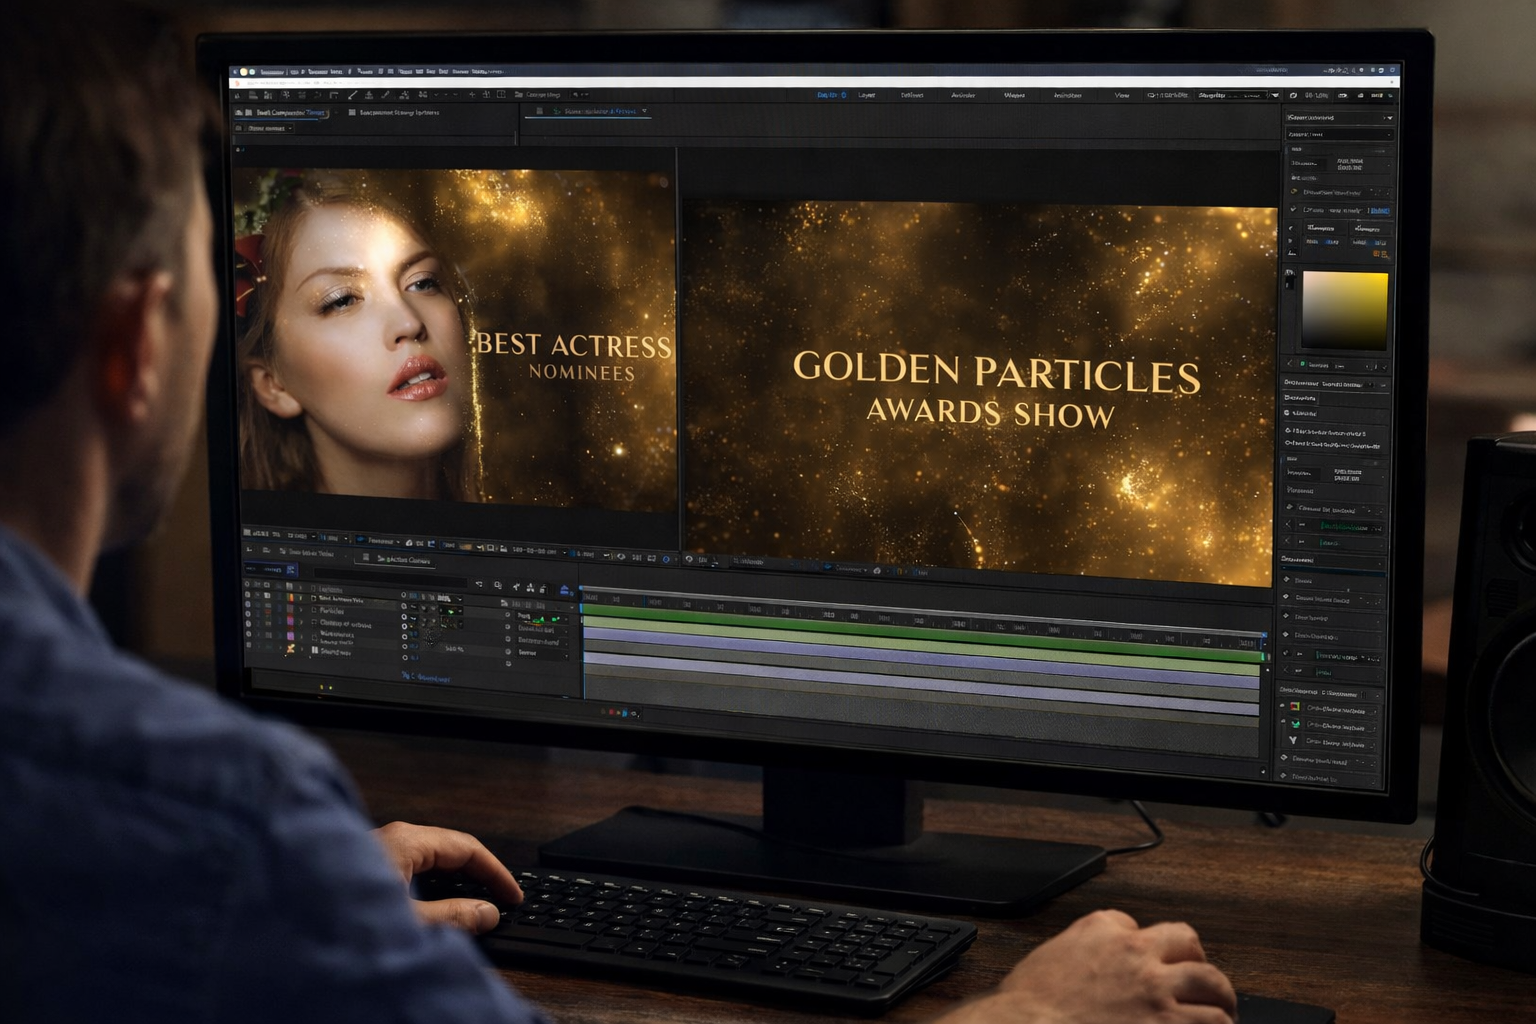Toggle visibility of the Best Actress title layer
1536x1024 pixels.
(248, 598)
